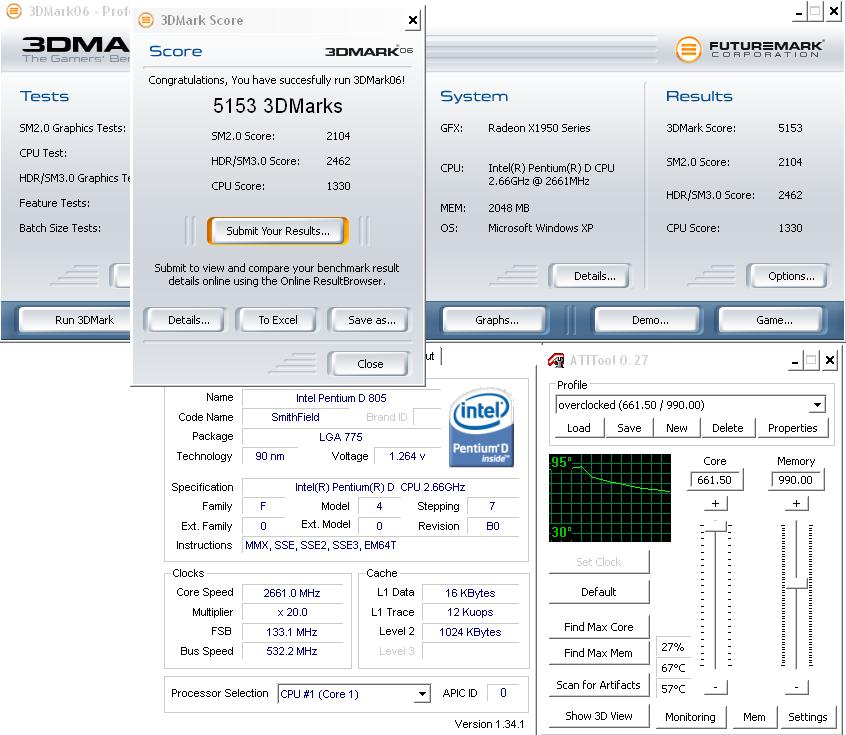The width and height of the screenshot is (846, 735).
Task: Click Show 3D View
Action: 598,716
